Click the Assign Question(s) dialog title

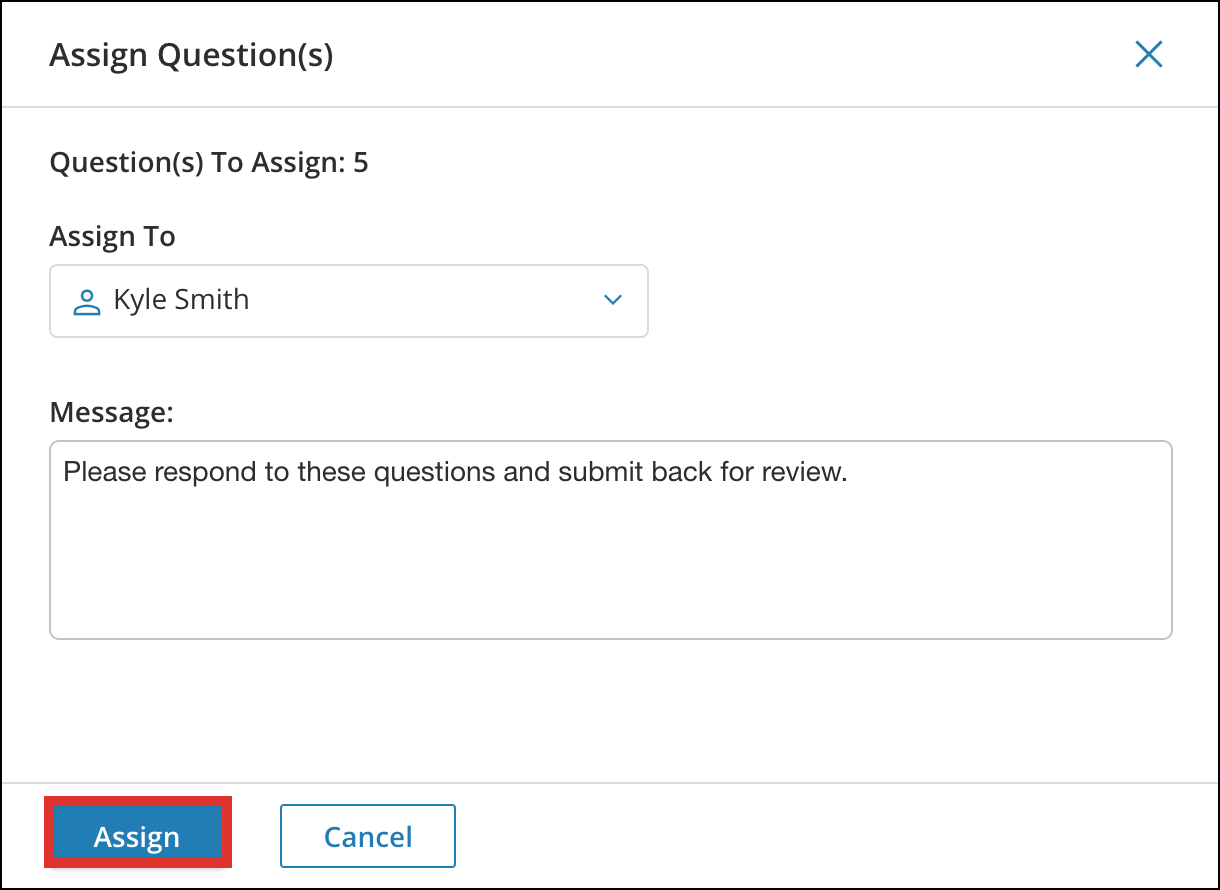click(x=190, y=55)
